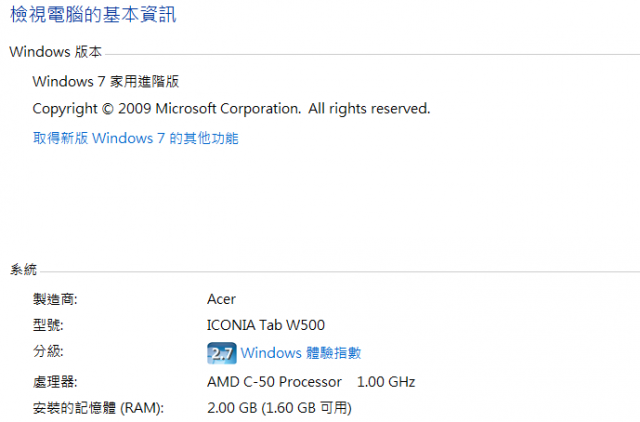Click the 2.7 Windows Experience Index score badge
The height and width of the screenshot is (422, 640).
(x=222, y=353)
